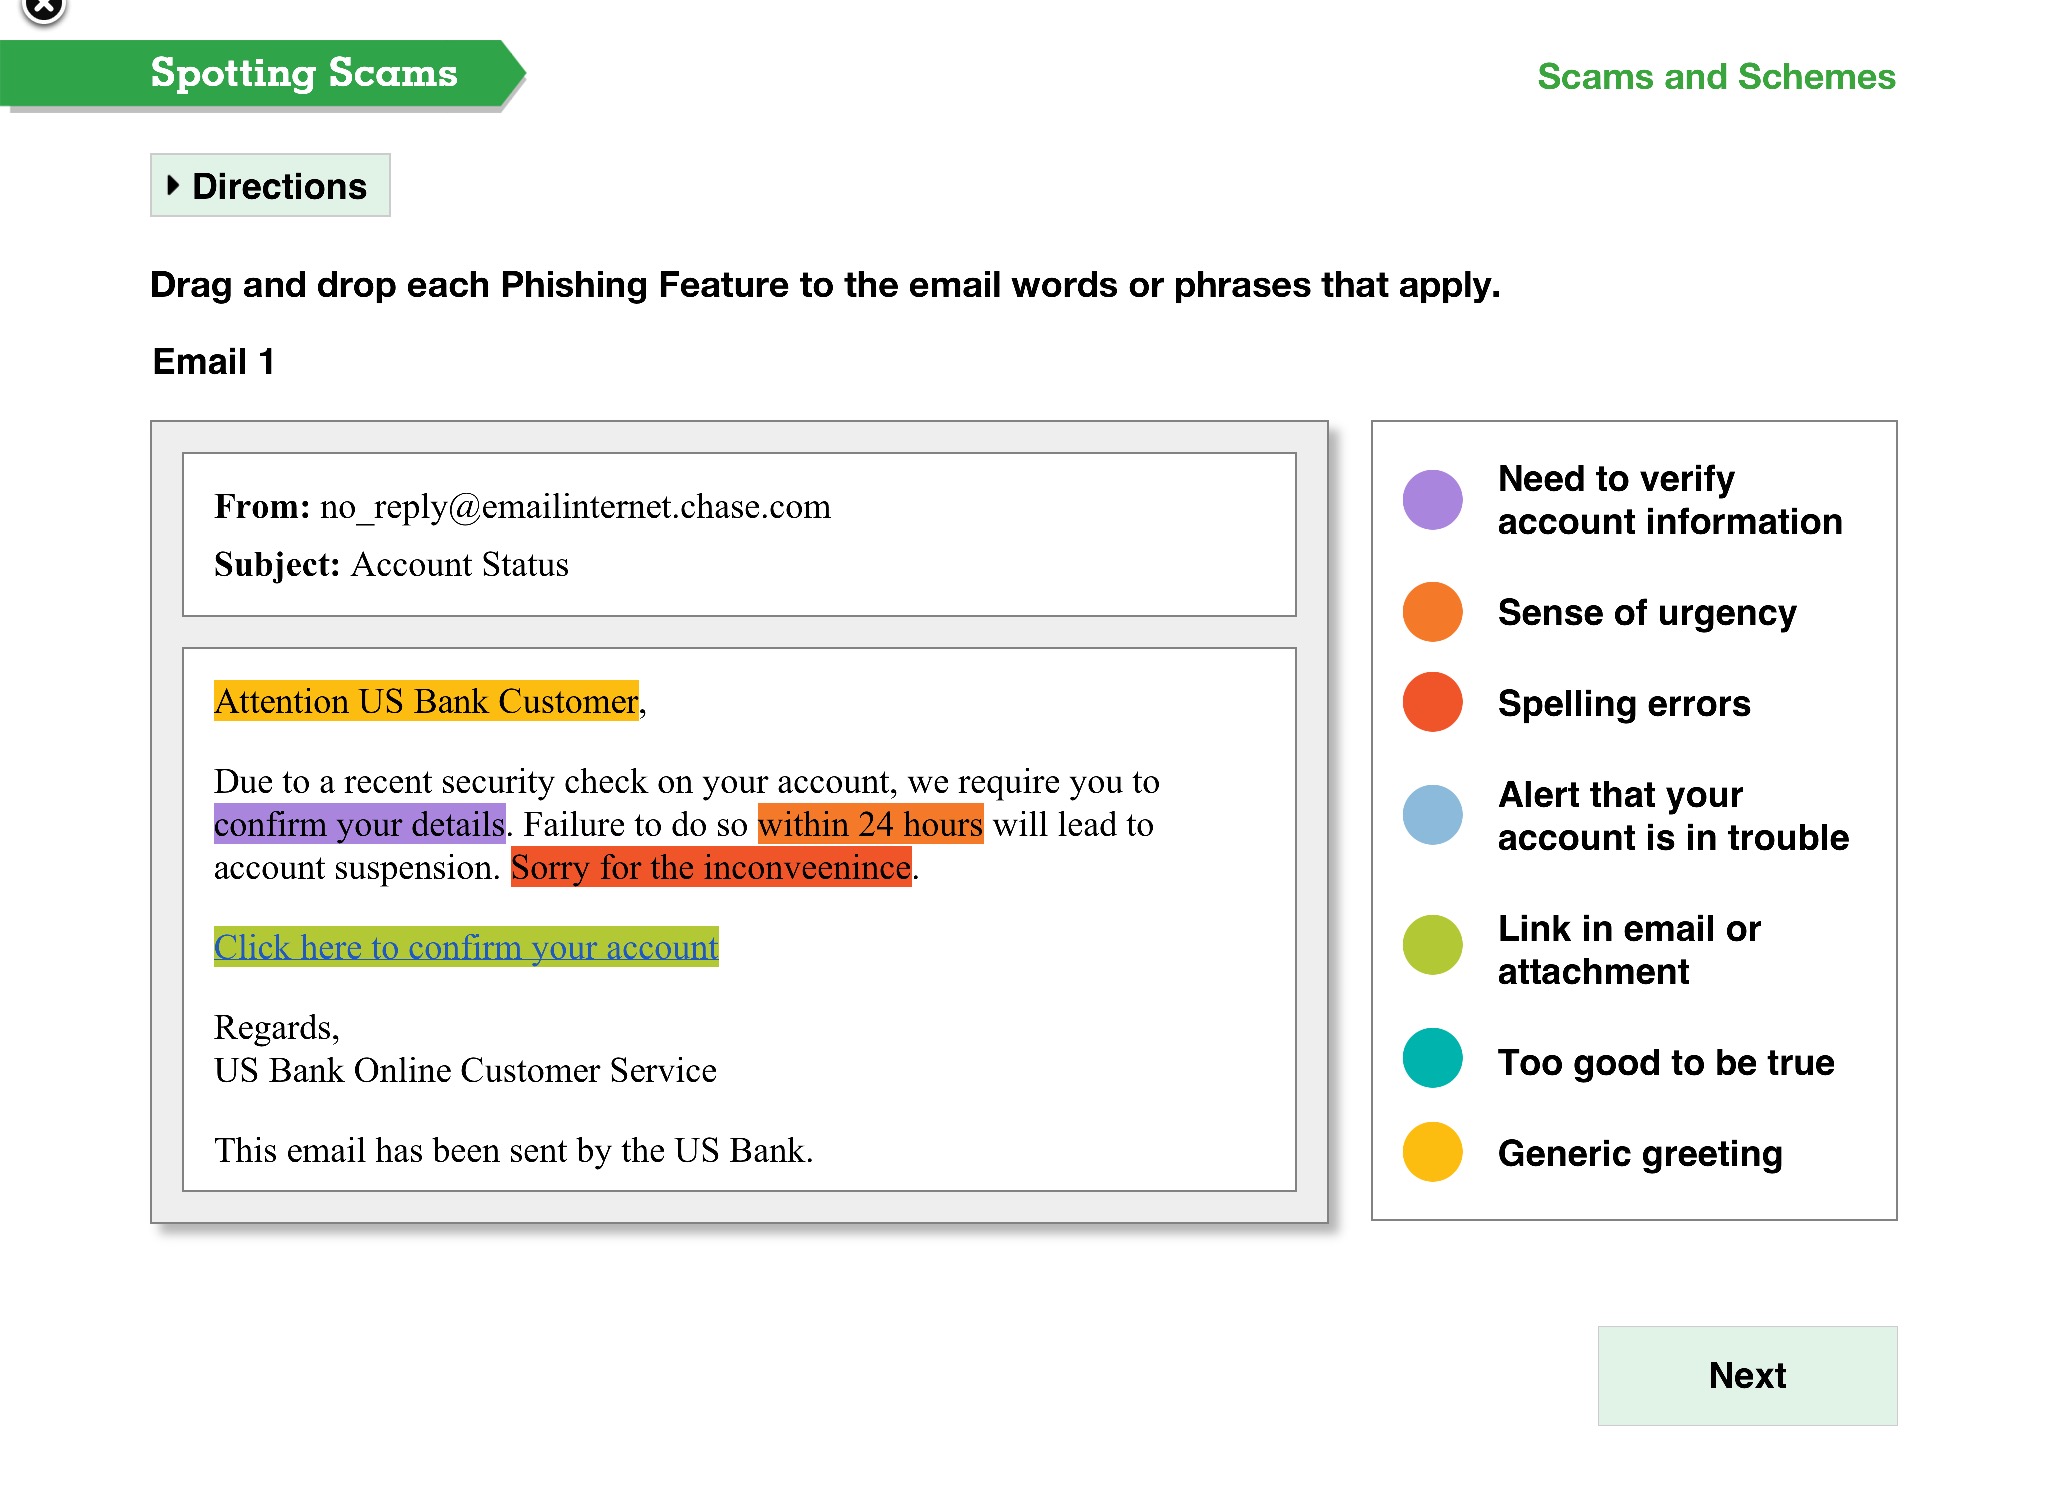Select the orange Sense of urgency circle
The width and height of the screenshot is (2048, 1496).
(x=1432, y=612)
